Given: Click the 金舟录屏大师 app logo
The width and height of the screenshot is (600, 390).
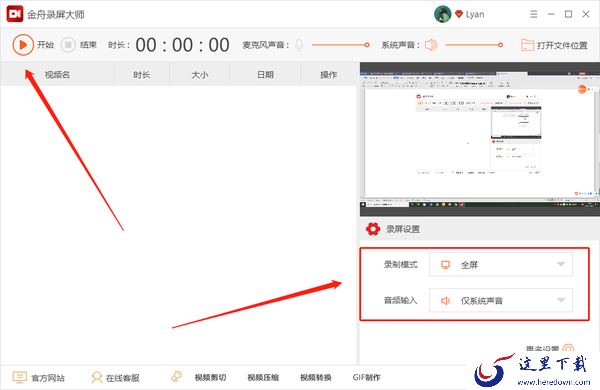Looking at the screenshot, I should point(15,14).
